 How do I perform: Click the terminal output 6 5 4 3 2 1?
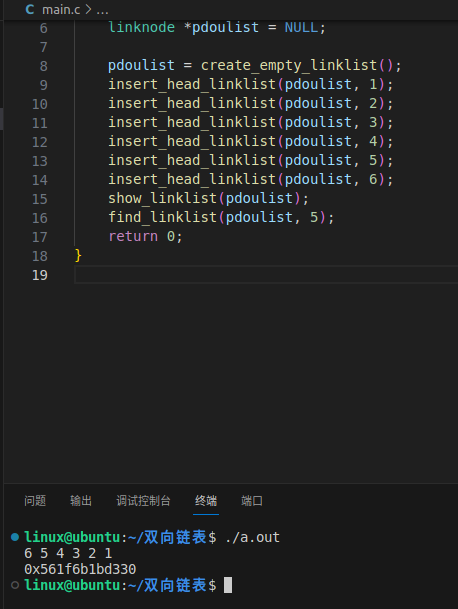point(68,553)
